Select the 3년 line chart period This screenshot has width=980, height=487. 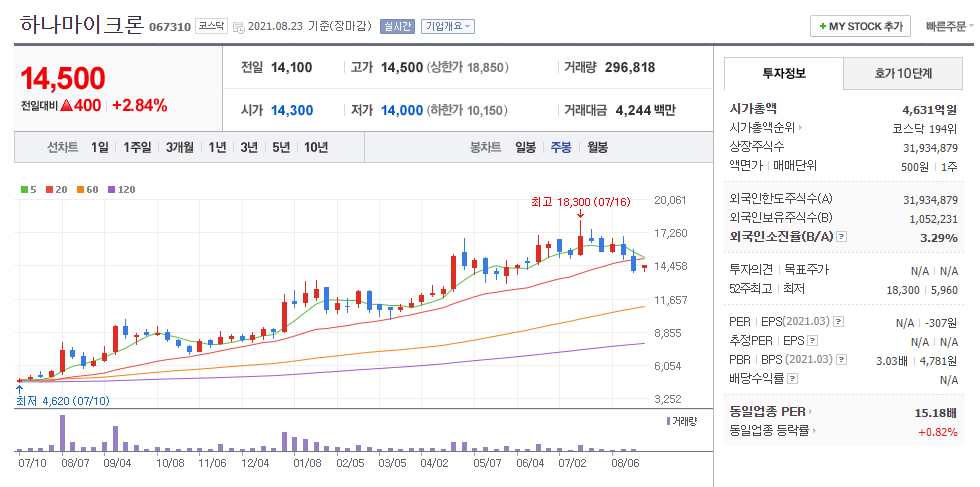[249, 148]
